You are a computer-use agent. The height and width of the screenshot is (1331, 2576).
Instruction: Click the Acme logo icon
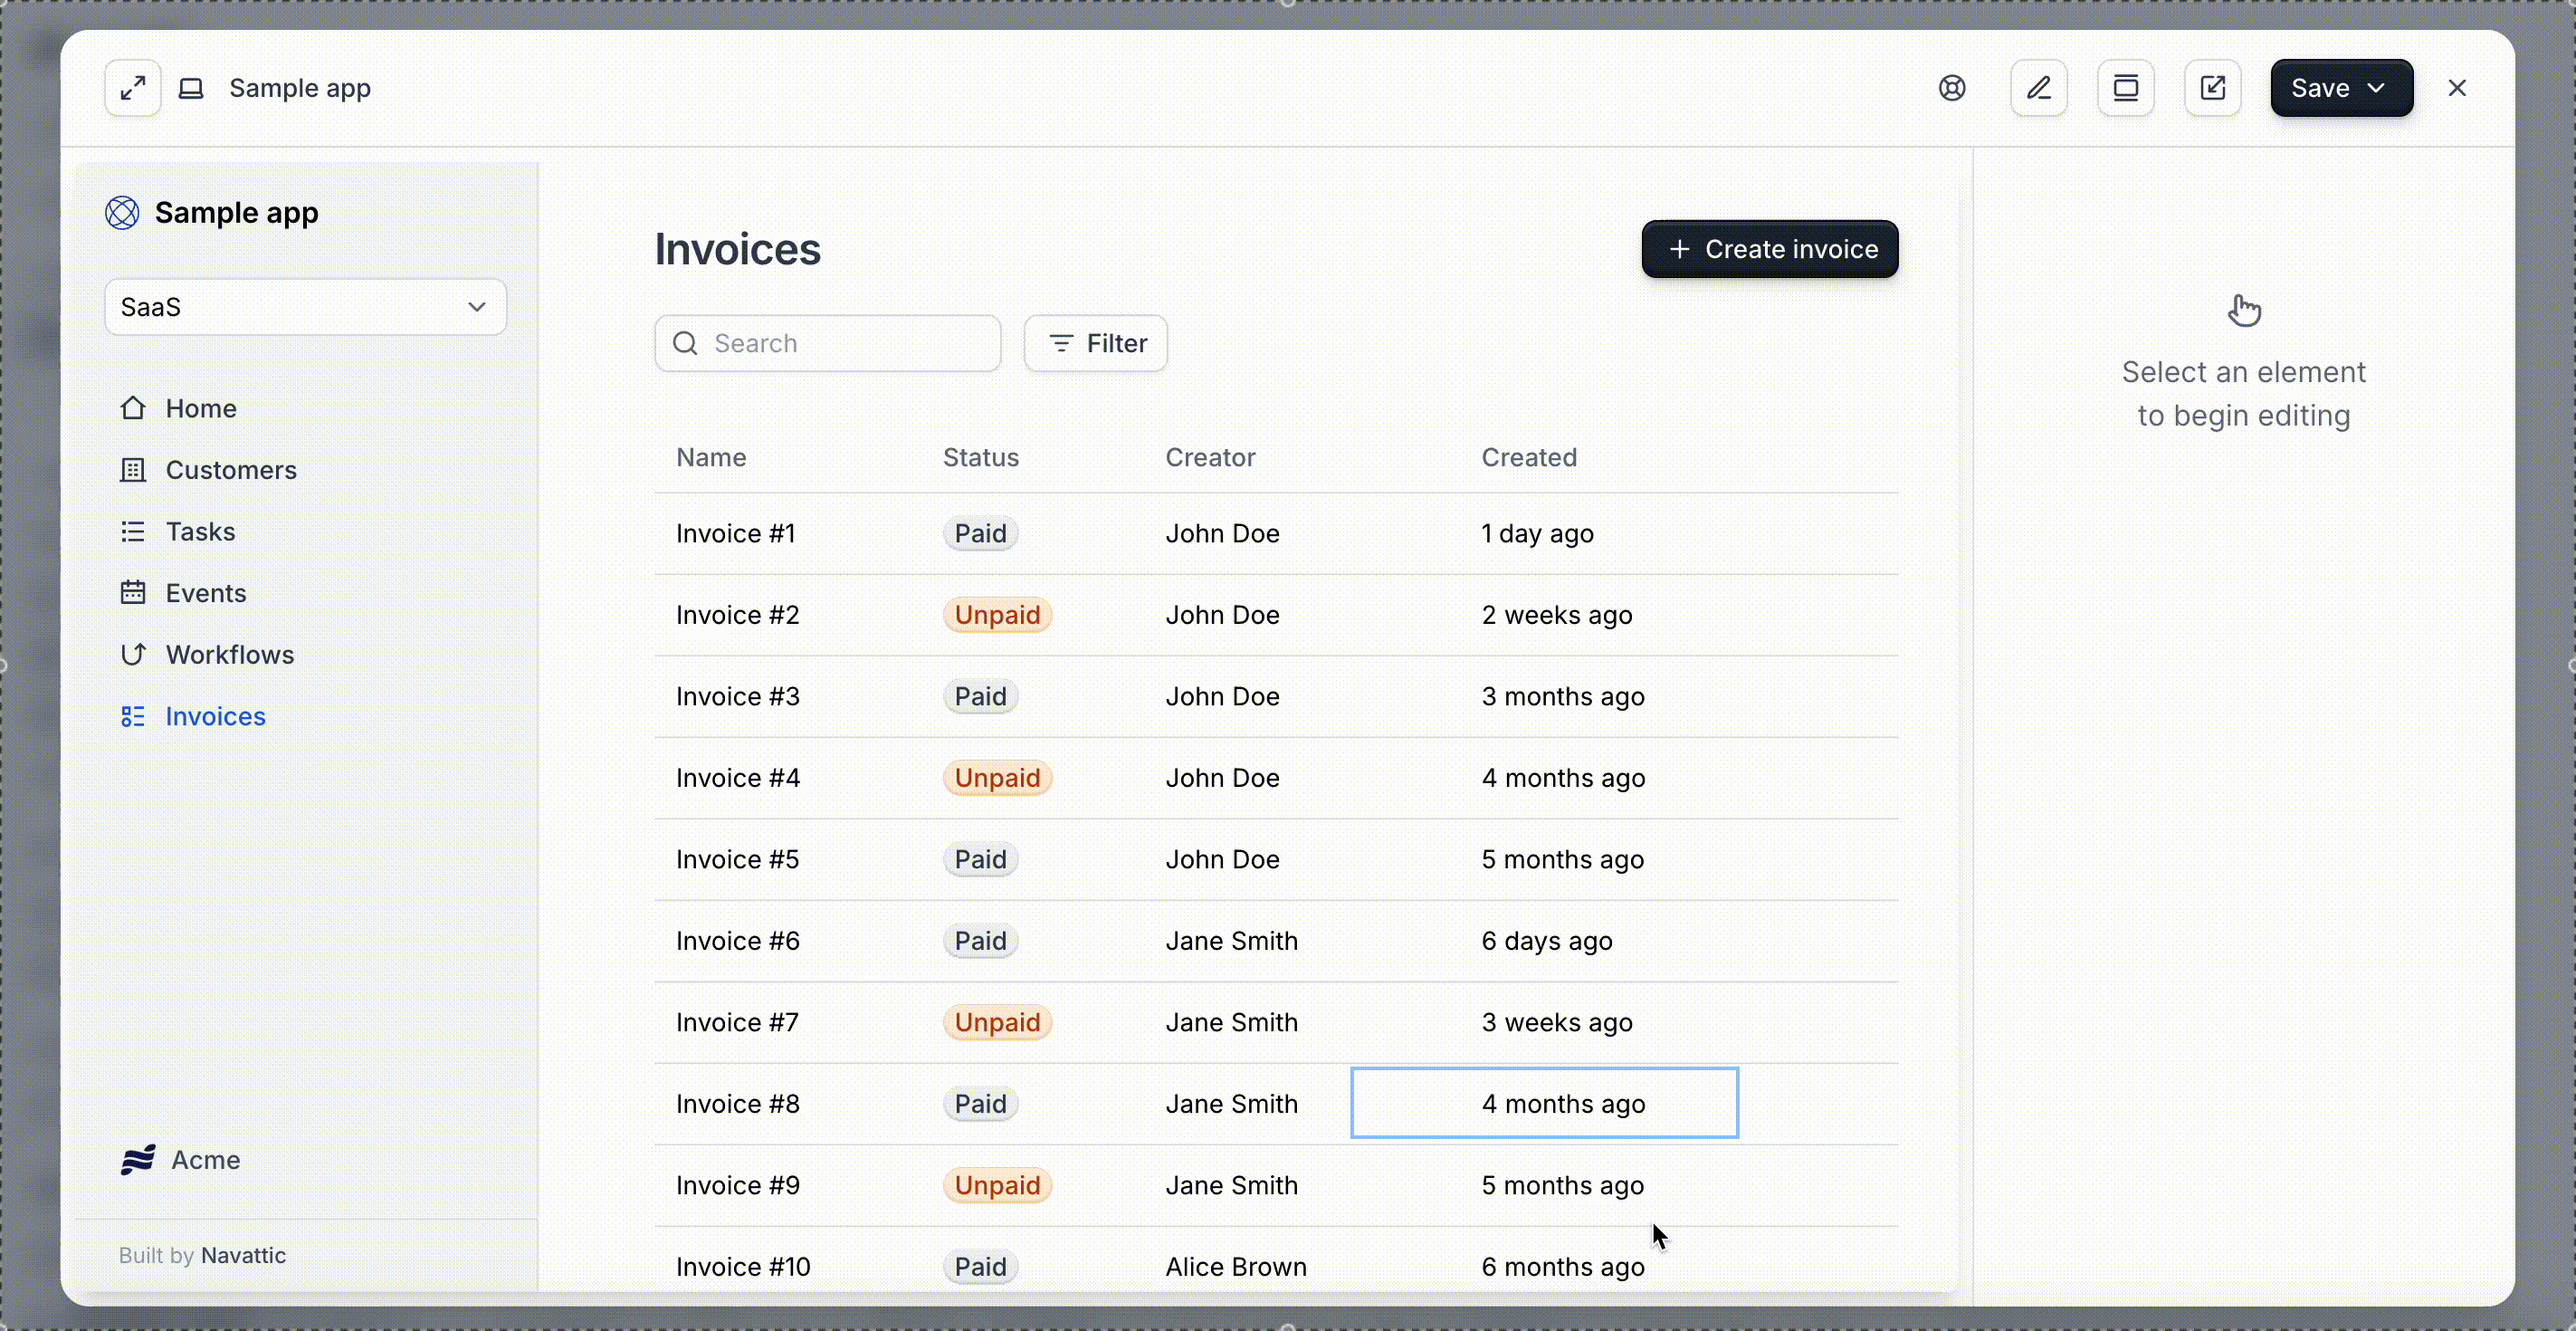pos(138,1159)
